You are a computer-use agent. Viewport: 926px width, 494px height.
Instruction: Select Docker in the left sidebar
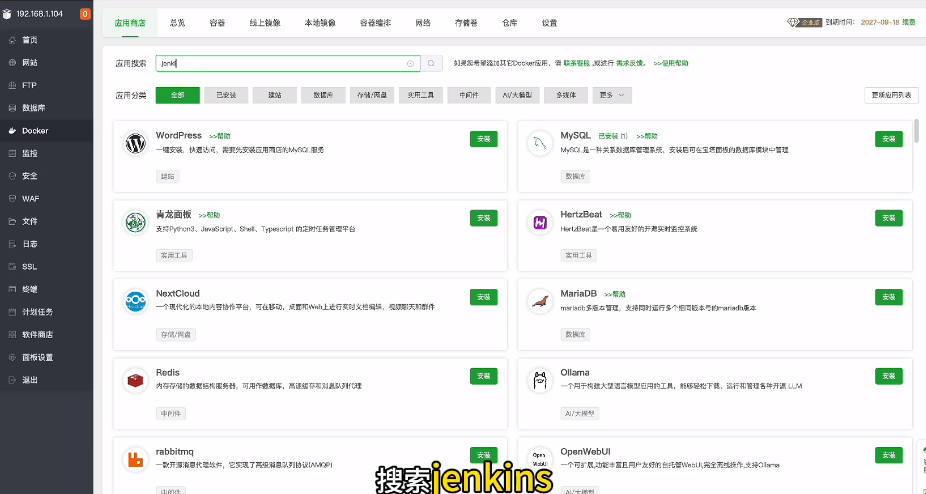point(46,131)
